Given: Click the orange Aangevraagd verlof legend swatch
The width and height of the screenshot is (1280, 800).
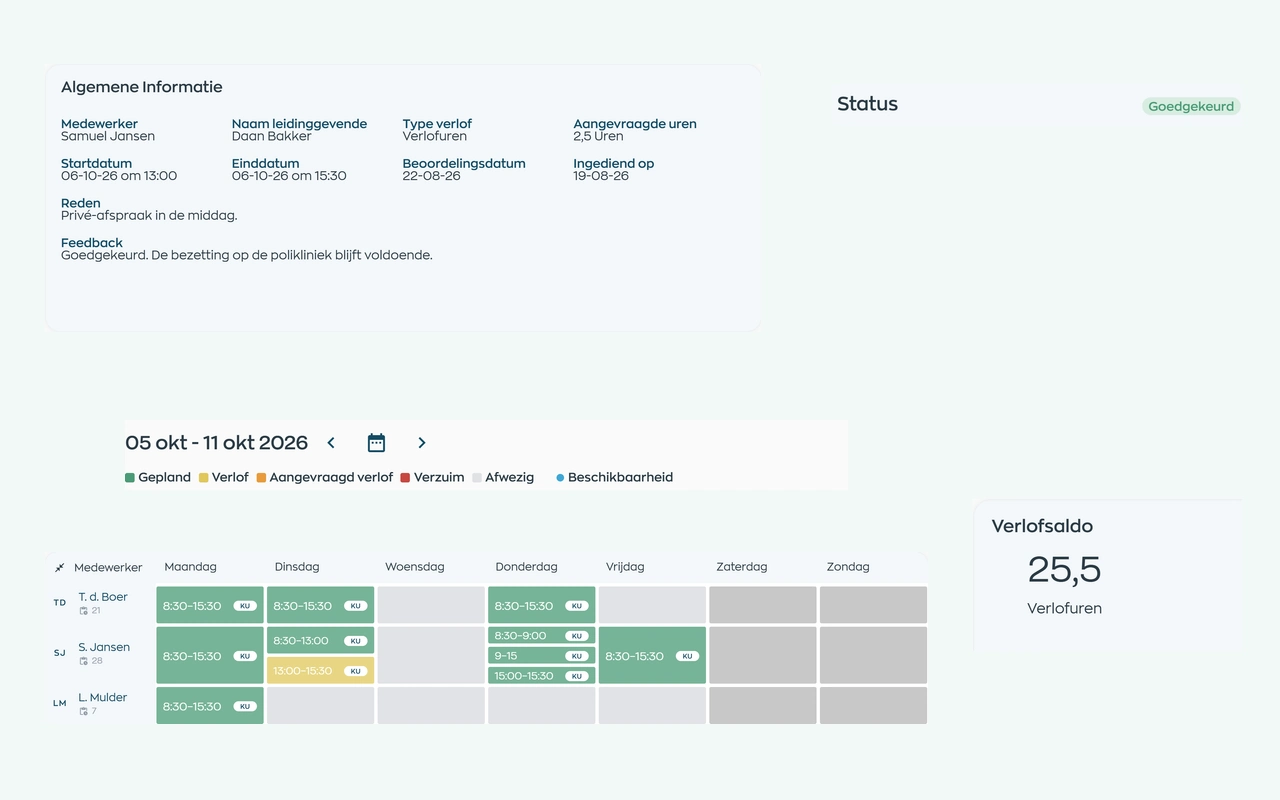Looking at the screenshot, I should pos(262,478).
